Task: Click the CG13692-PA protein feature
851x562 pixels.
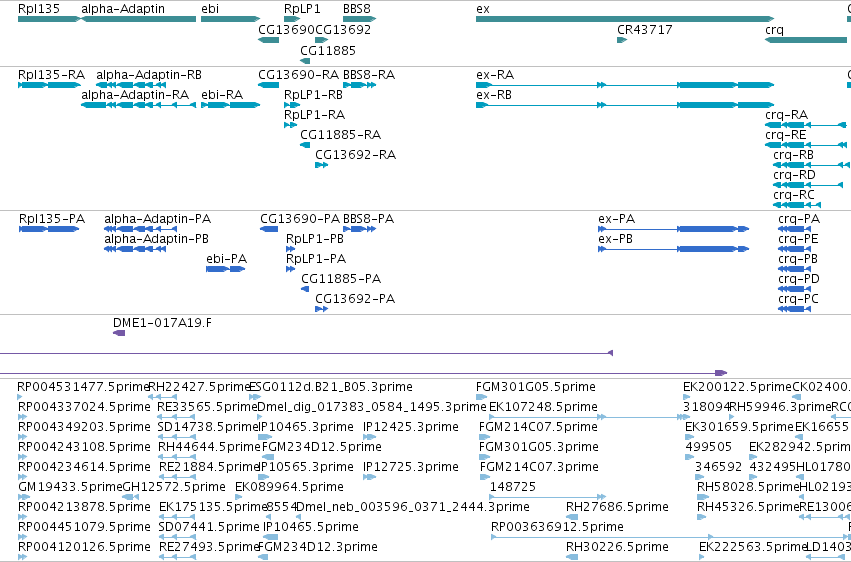Action: [321, 309]
